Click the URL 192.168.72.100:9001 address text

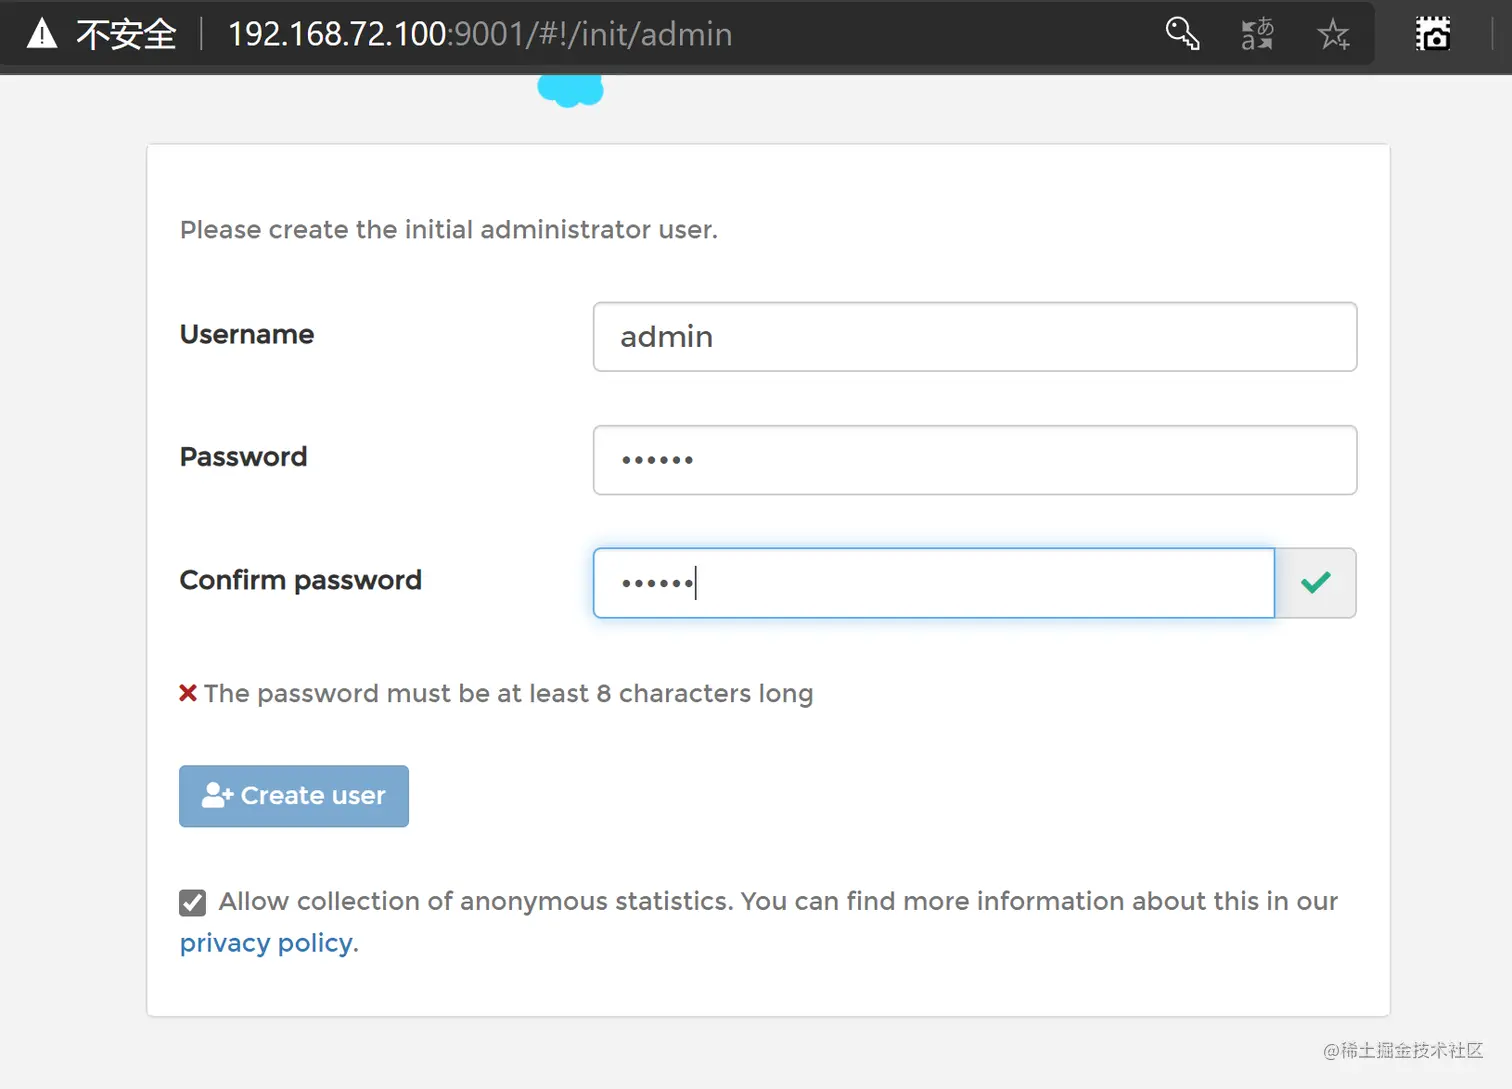tap(480, 34)
